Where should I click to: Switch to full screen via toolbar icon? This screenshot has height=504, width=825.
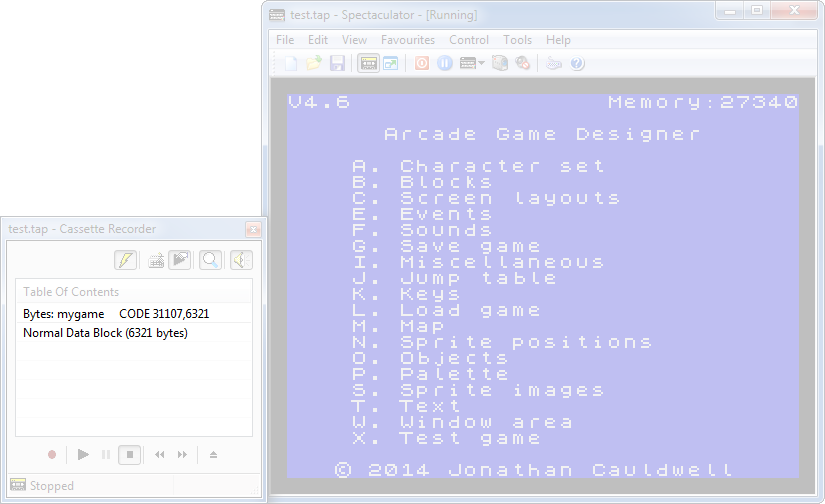[391, 64]
